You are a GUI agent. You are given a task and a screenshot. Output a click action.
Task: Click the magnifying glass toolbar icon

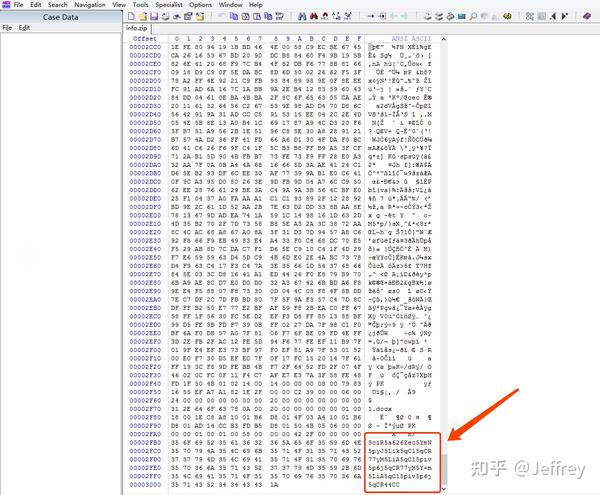click(x=473, y=16)
